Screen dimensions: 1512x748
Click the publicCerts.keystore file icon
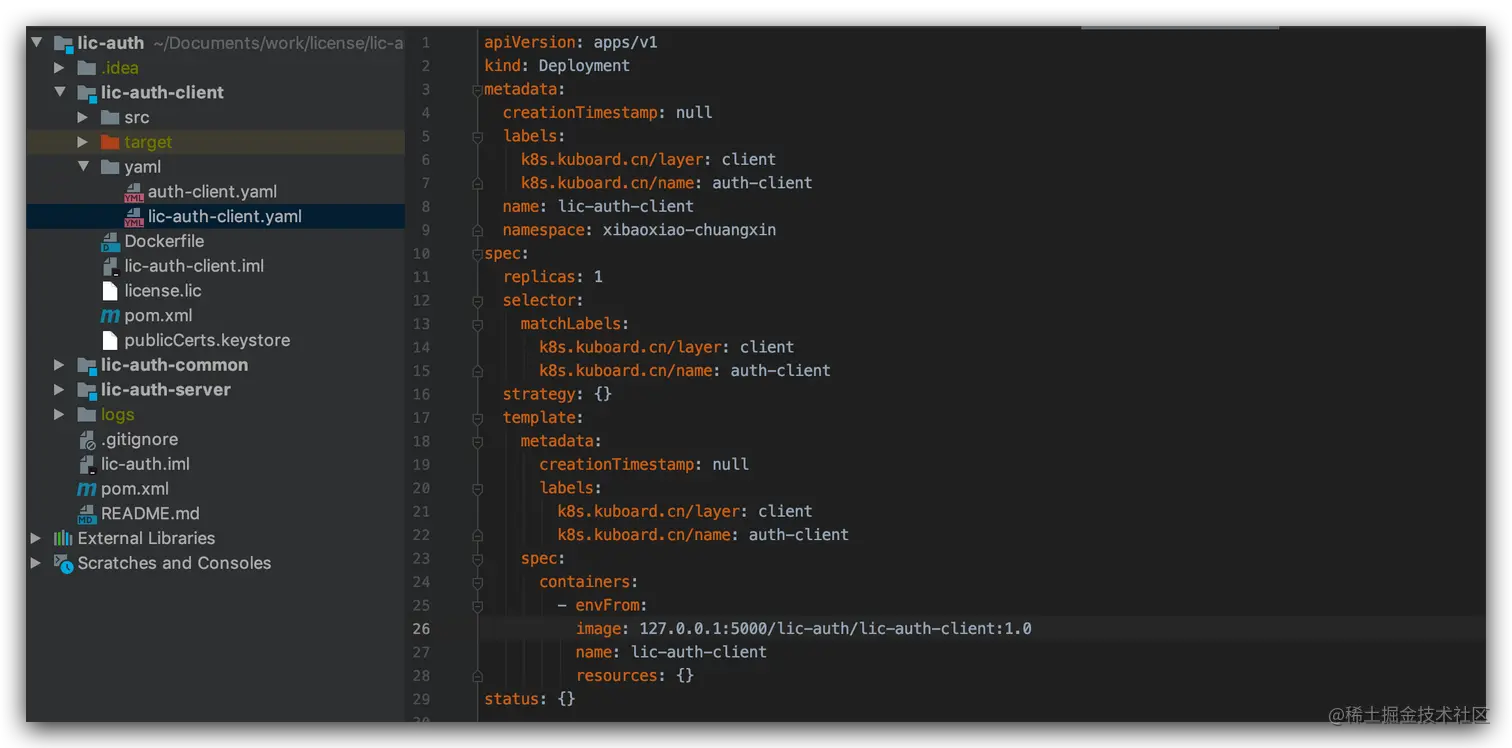[110, 340]
